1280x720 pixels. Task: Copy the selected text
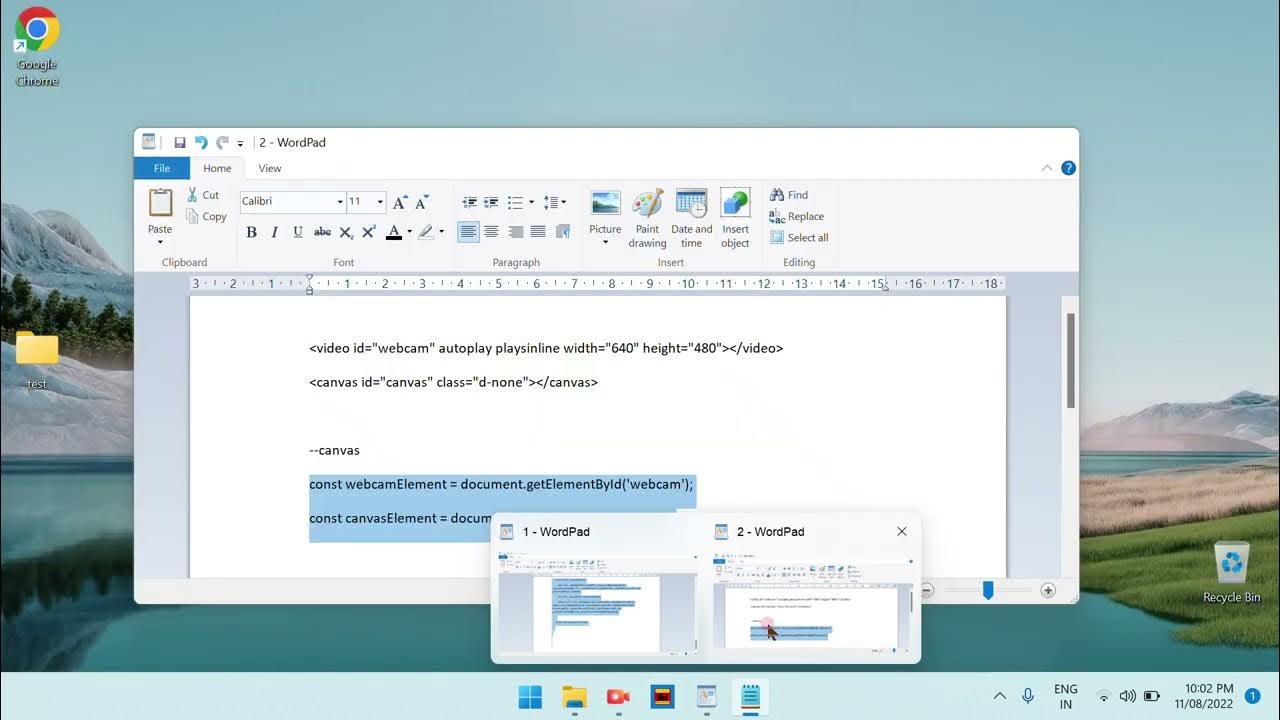(206, 216)
